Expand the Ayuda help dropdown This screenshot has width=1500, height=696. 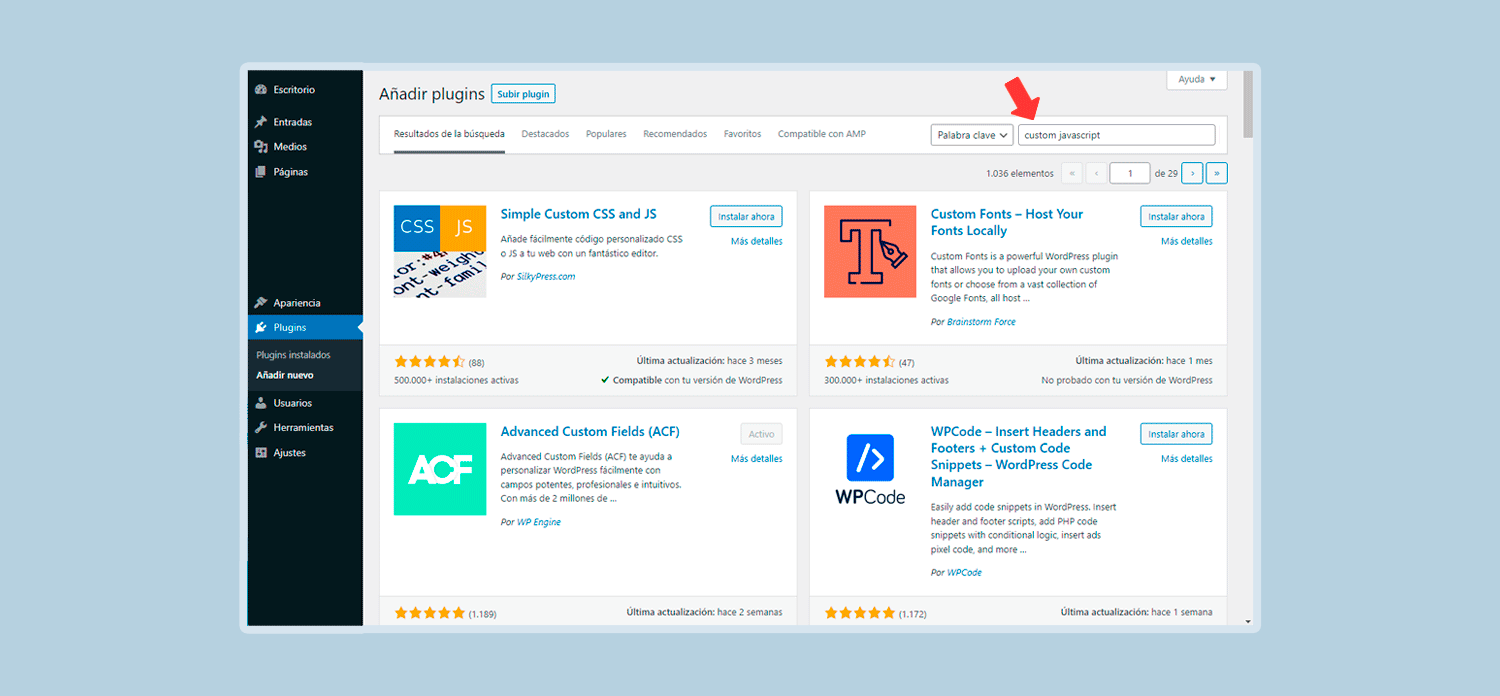point(1197,79)
